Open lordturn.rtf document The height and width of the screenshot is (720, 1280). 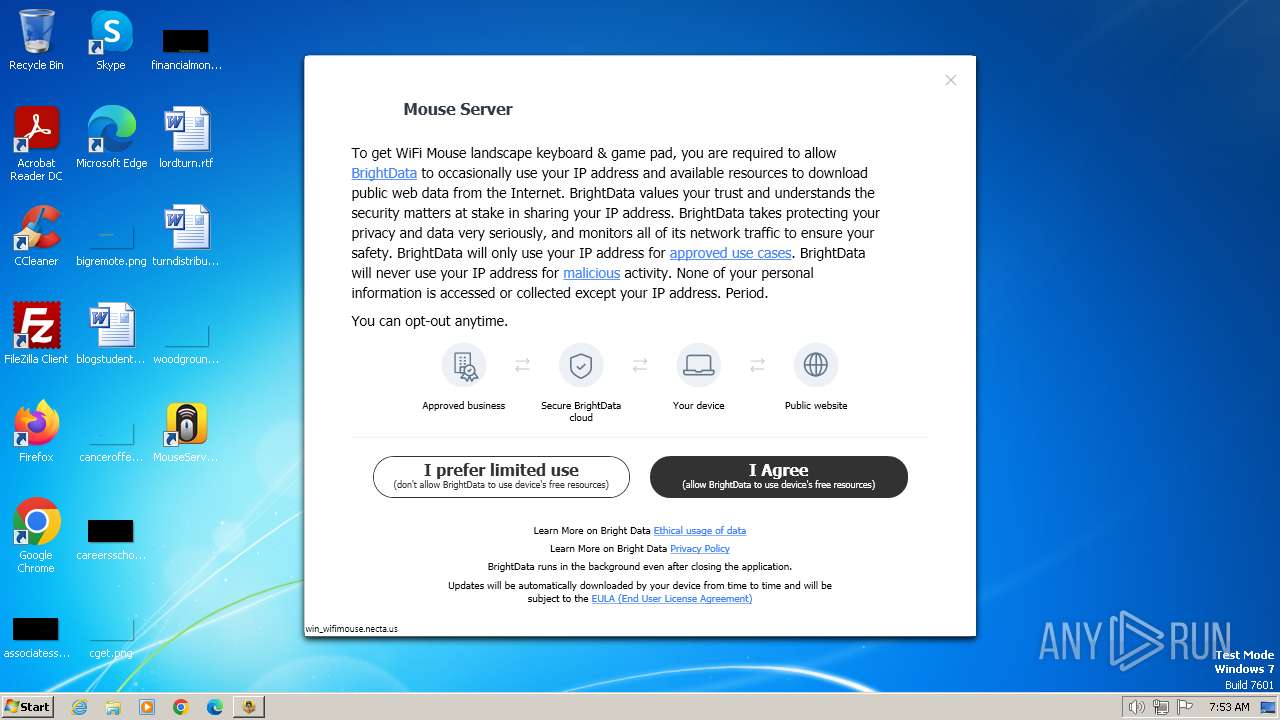tap(186, 138)
